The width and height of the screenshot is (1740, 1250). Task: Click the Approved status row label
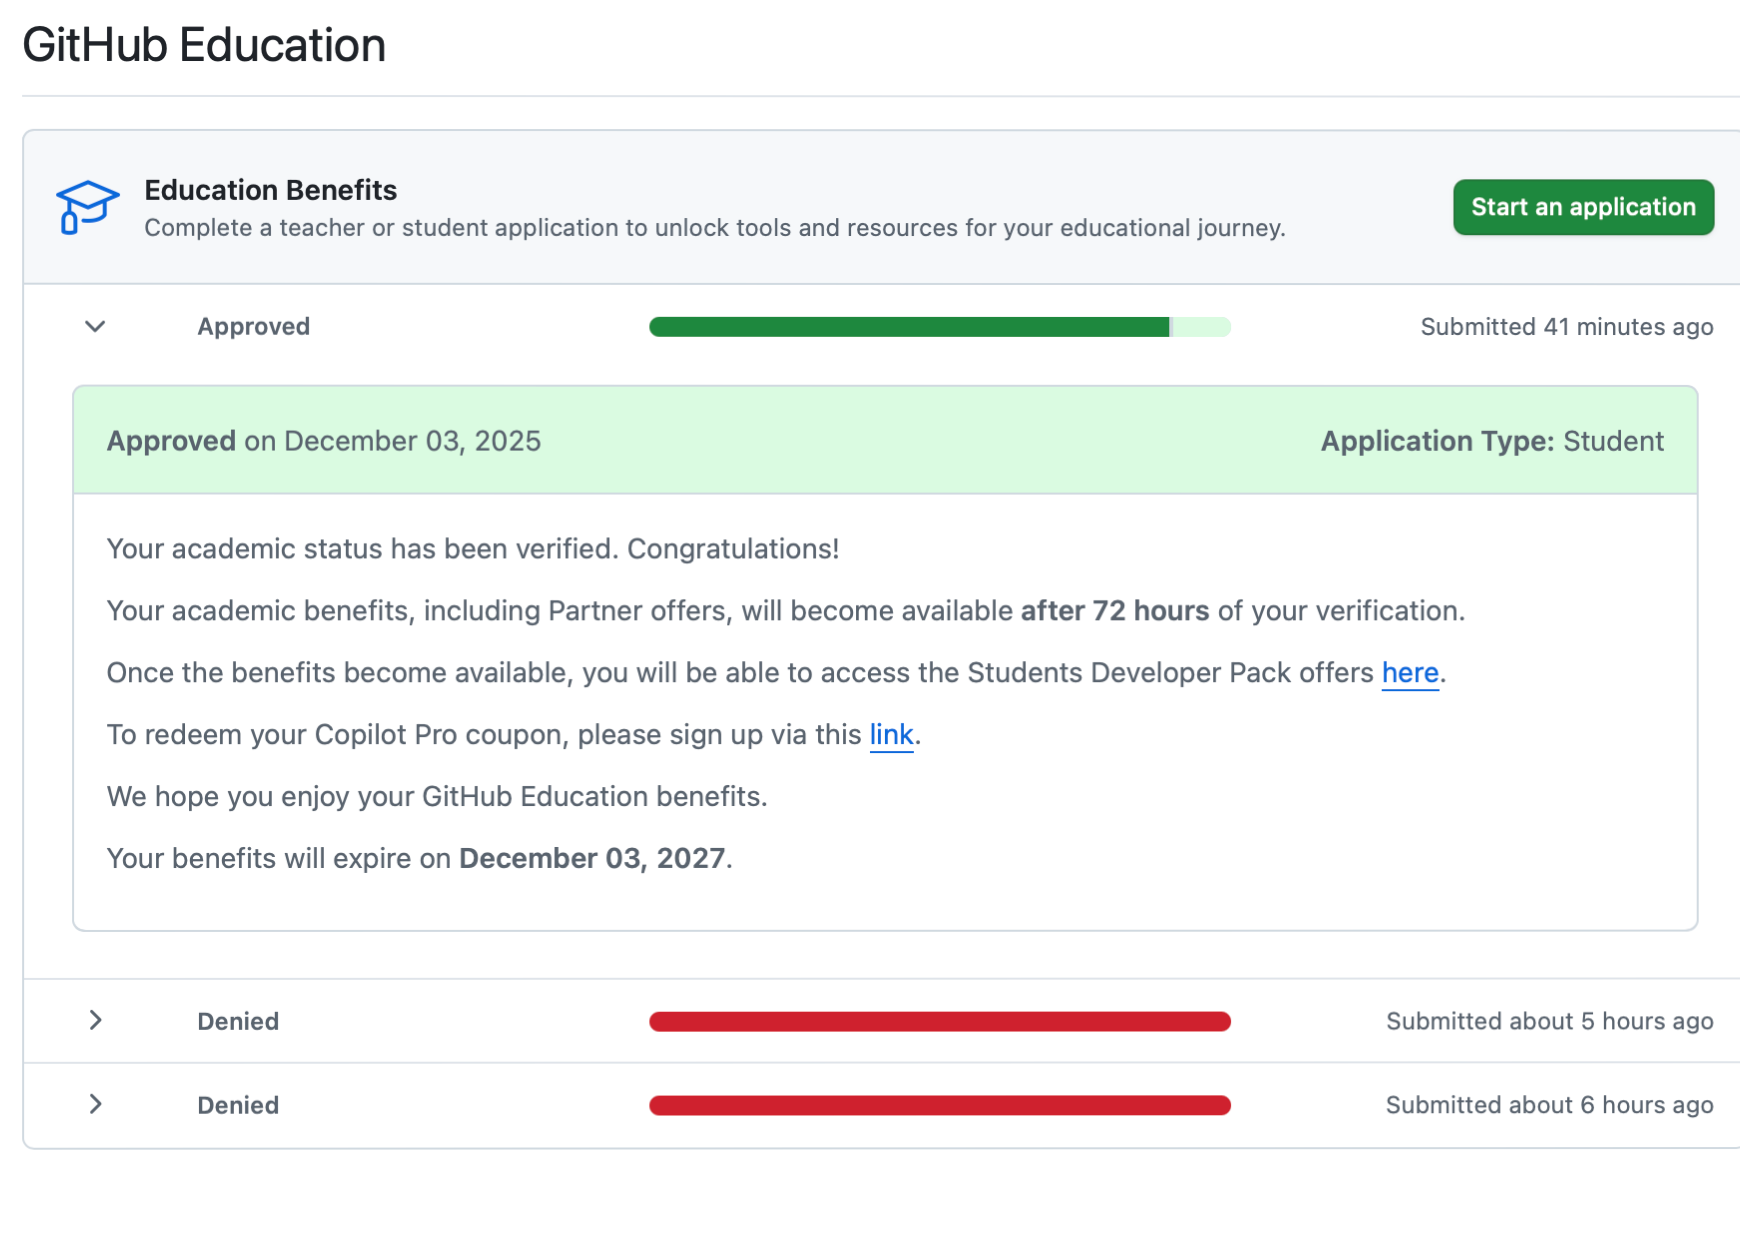click(253, 327)
